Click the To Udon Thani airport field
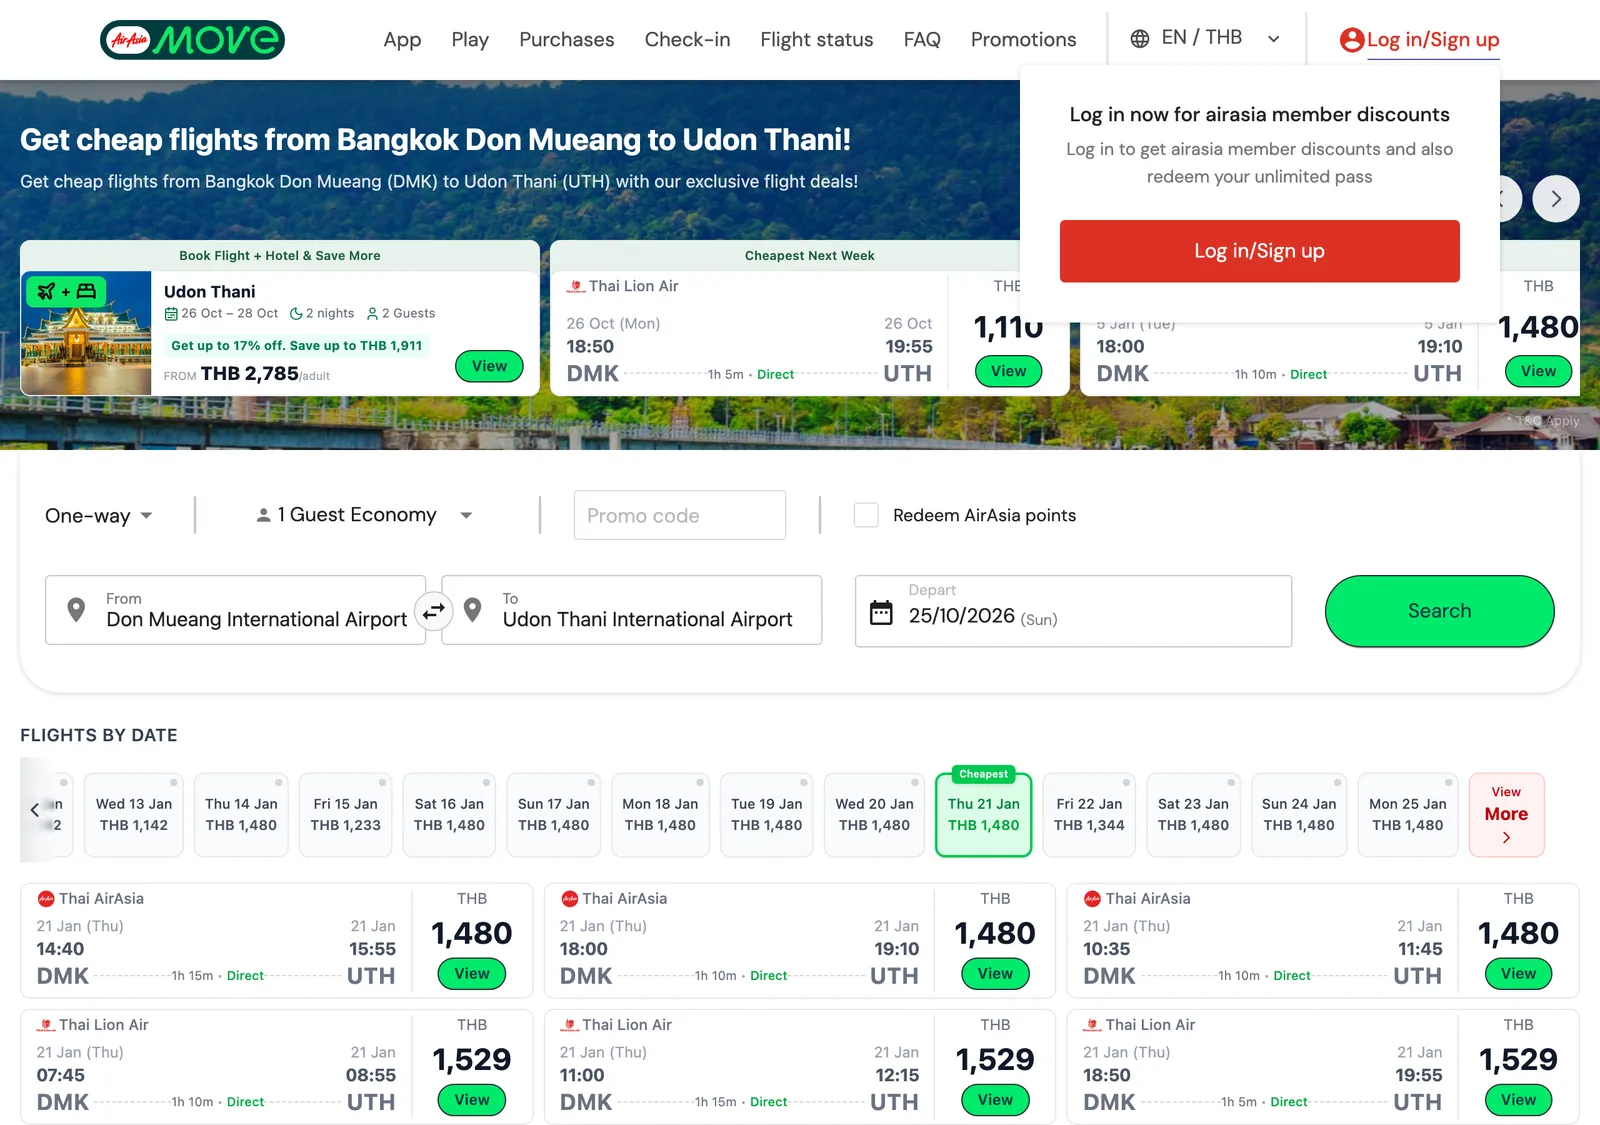This screenshot has width=1600, height=1125. click(x=632, y=610)
